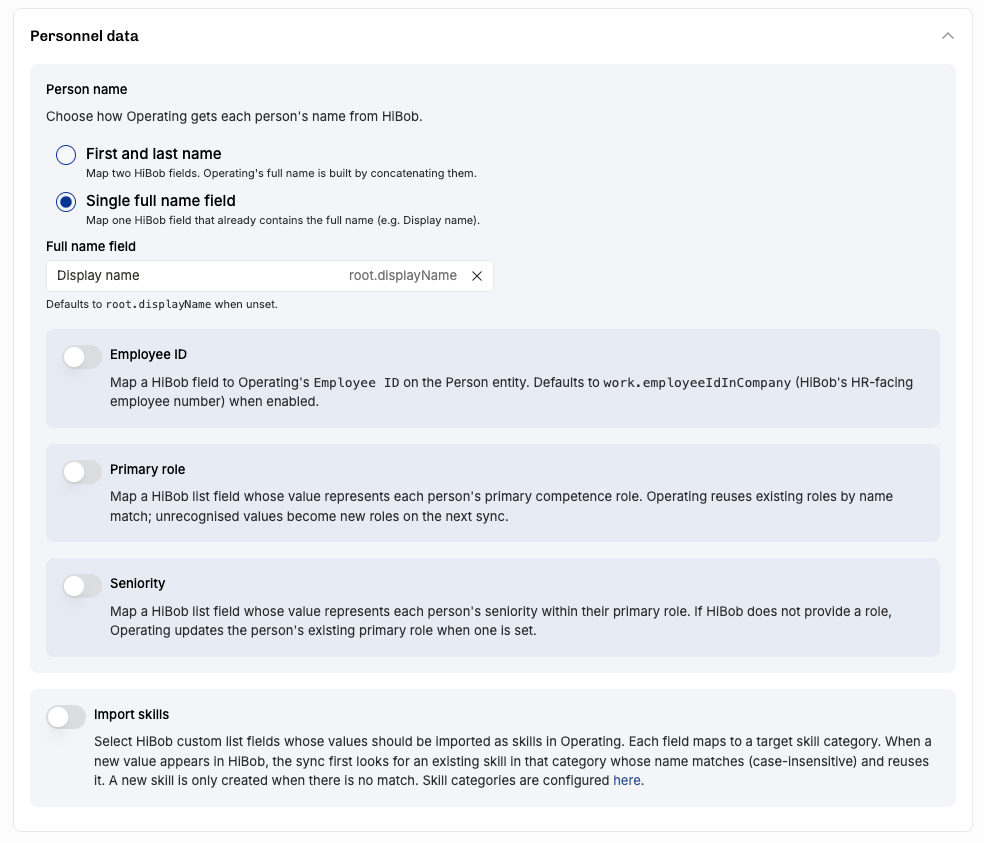
Task: Click the 'Single full name field' label text
Action: [x=161, y=201]
